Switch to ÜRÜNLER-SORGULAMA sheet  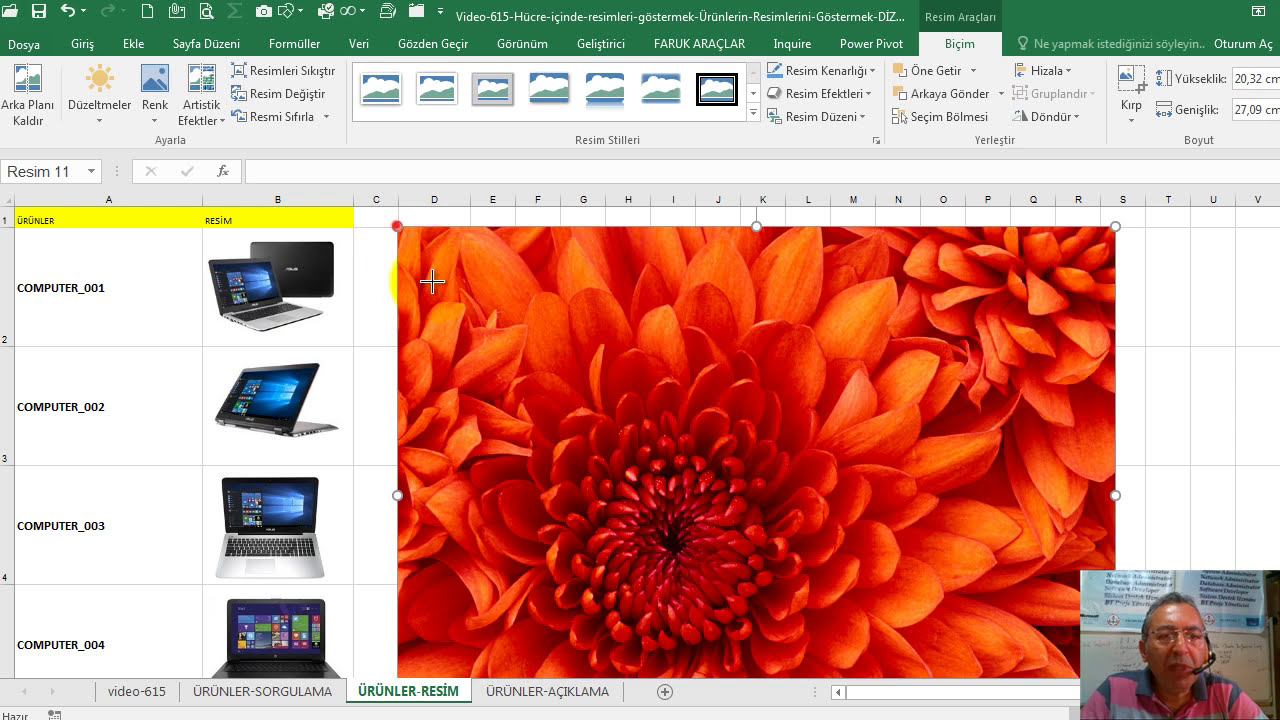(x=262, y=691)
